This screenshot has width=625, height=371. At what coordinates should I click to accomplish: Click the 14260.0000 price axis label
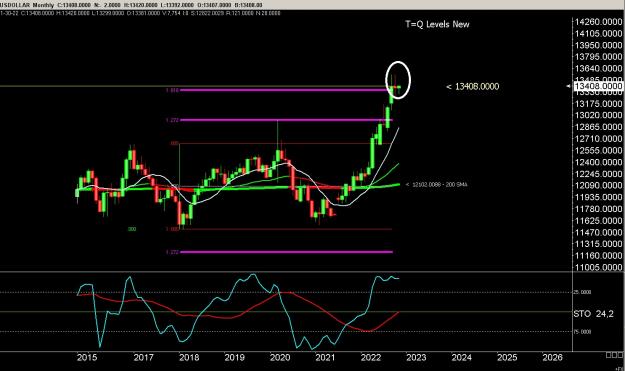pos(598,22)
